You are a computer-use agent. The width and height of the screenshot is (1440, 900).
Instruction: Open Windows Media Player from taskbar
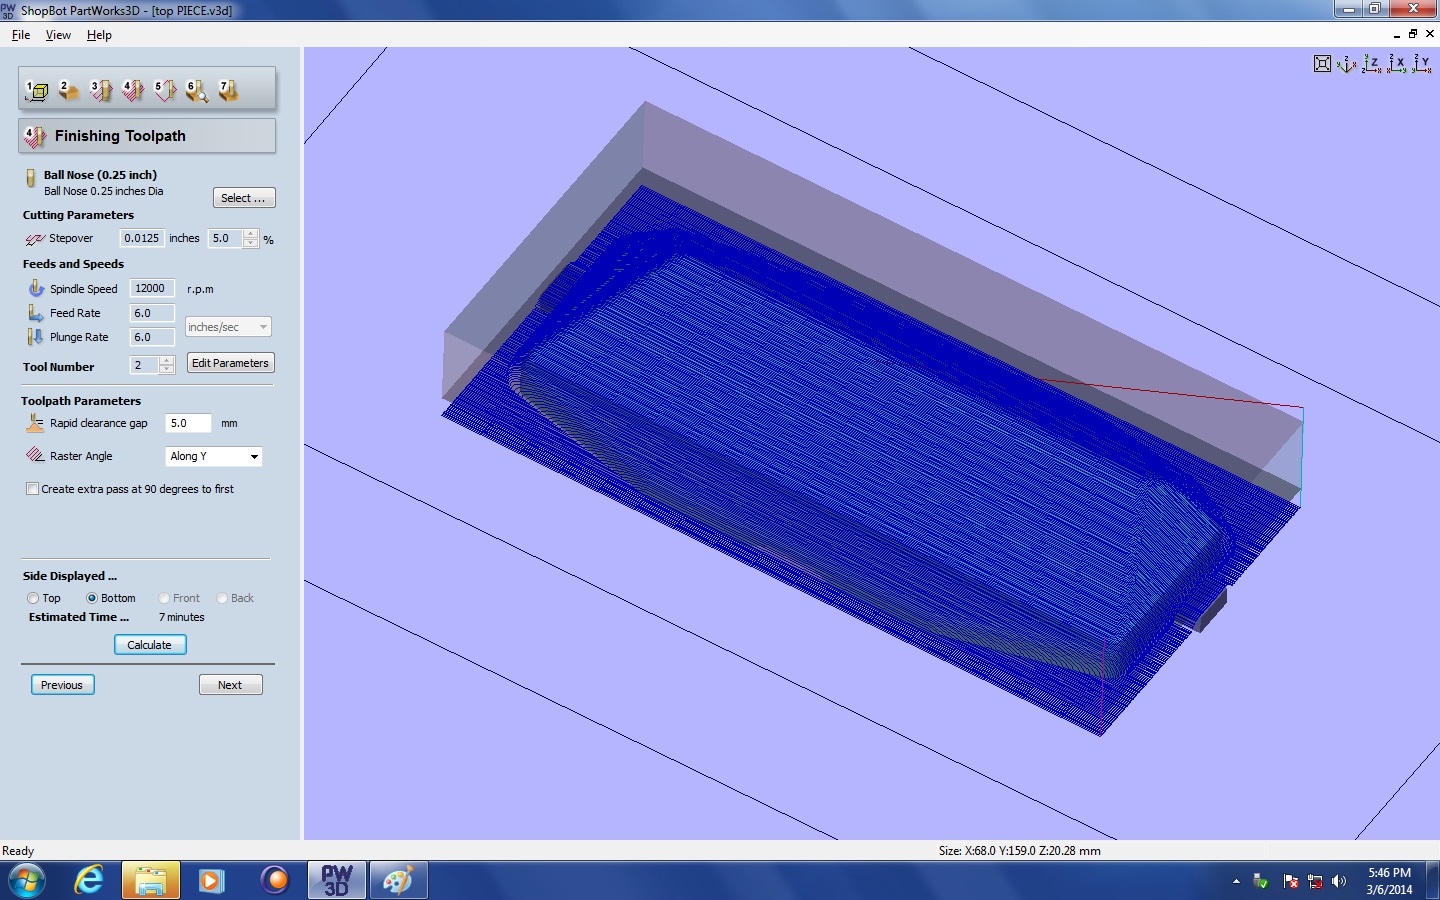pyautogui.click(x=211, y=881)
